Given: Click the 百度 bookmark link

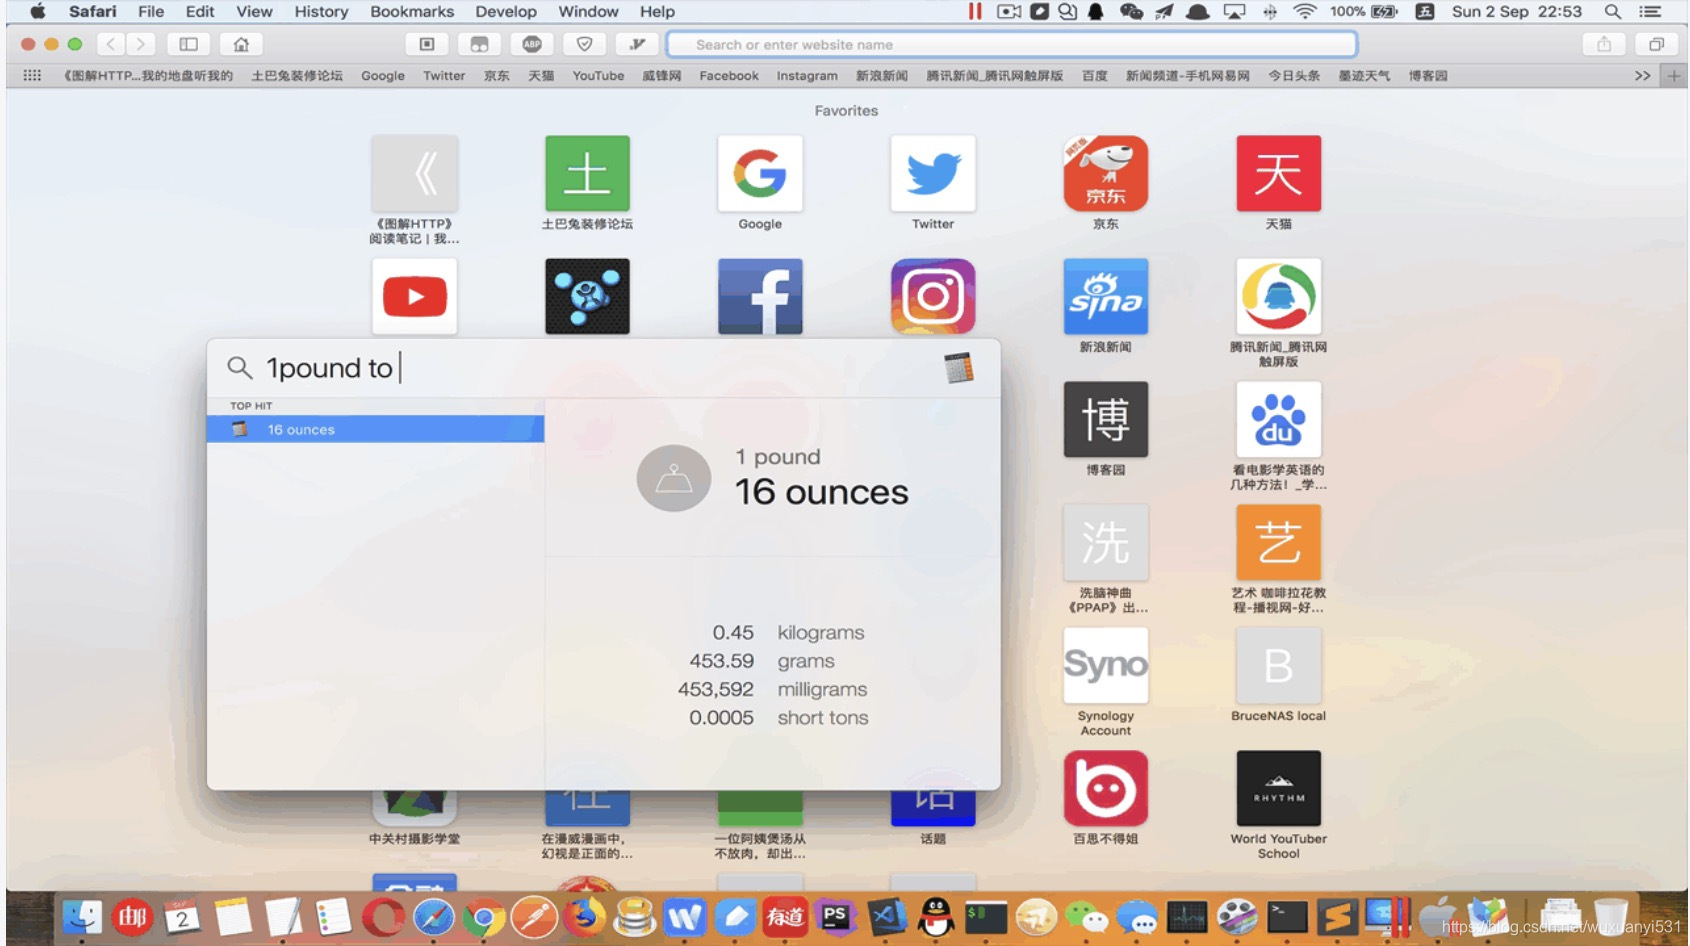Looking at the screenshot, I should coord(1094,76).
